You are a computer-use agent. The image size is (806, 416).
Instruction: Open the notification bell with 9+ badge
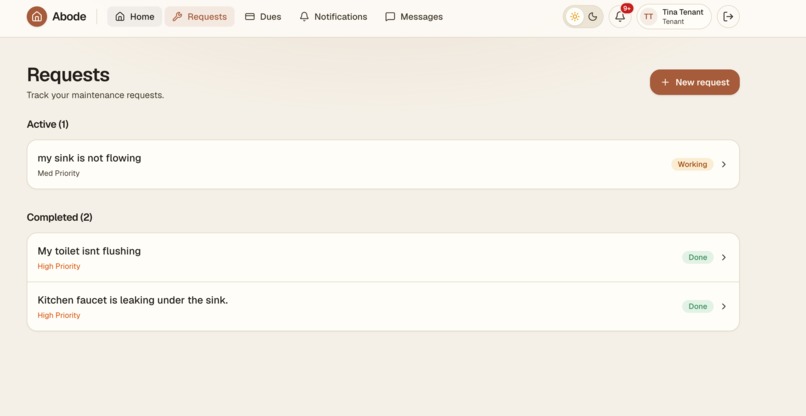pyautogui.click(x=620, y=16)
